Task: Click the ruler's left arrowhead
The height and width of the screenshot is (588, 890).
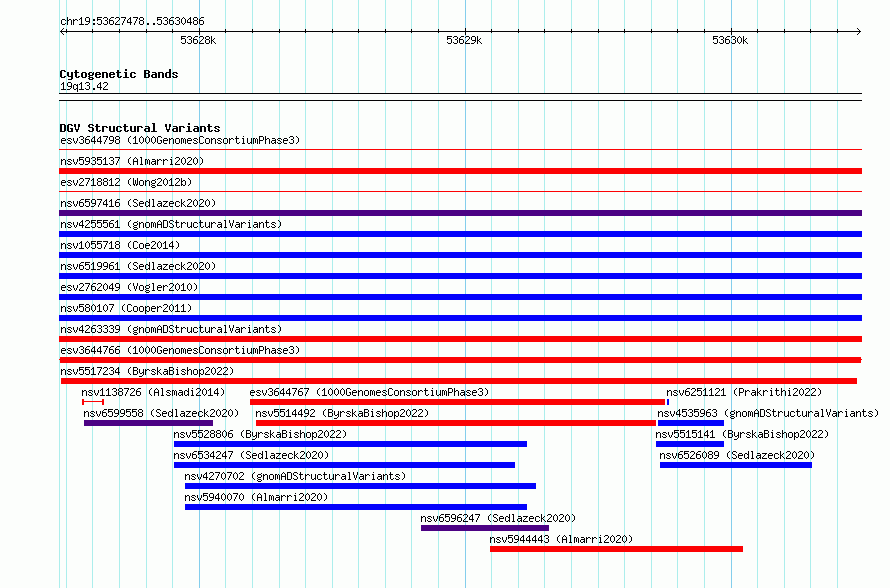Action: coord(62,31)
